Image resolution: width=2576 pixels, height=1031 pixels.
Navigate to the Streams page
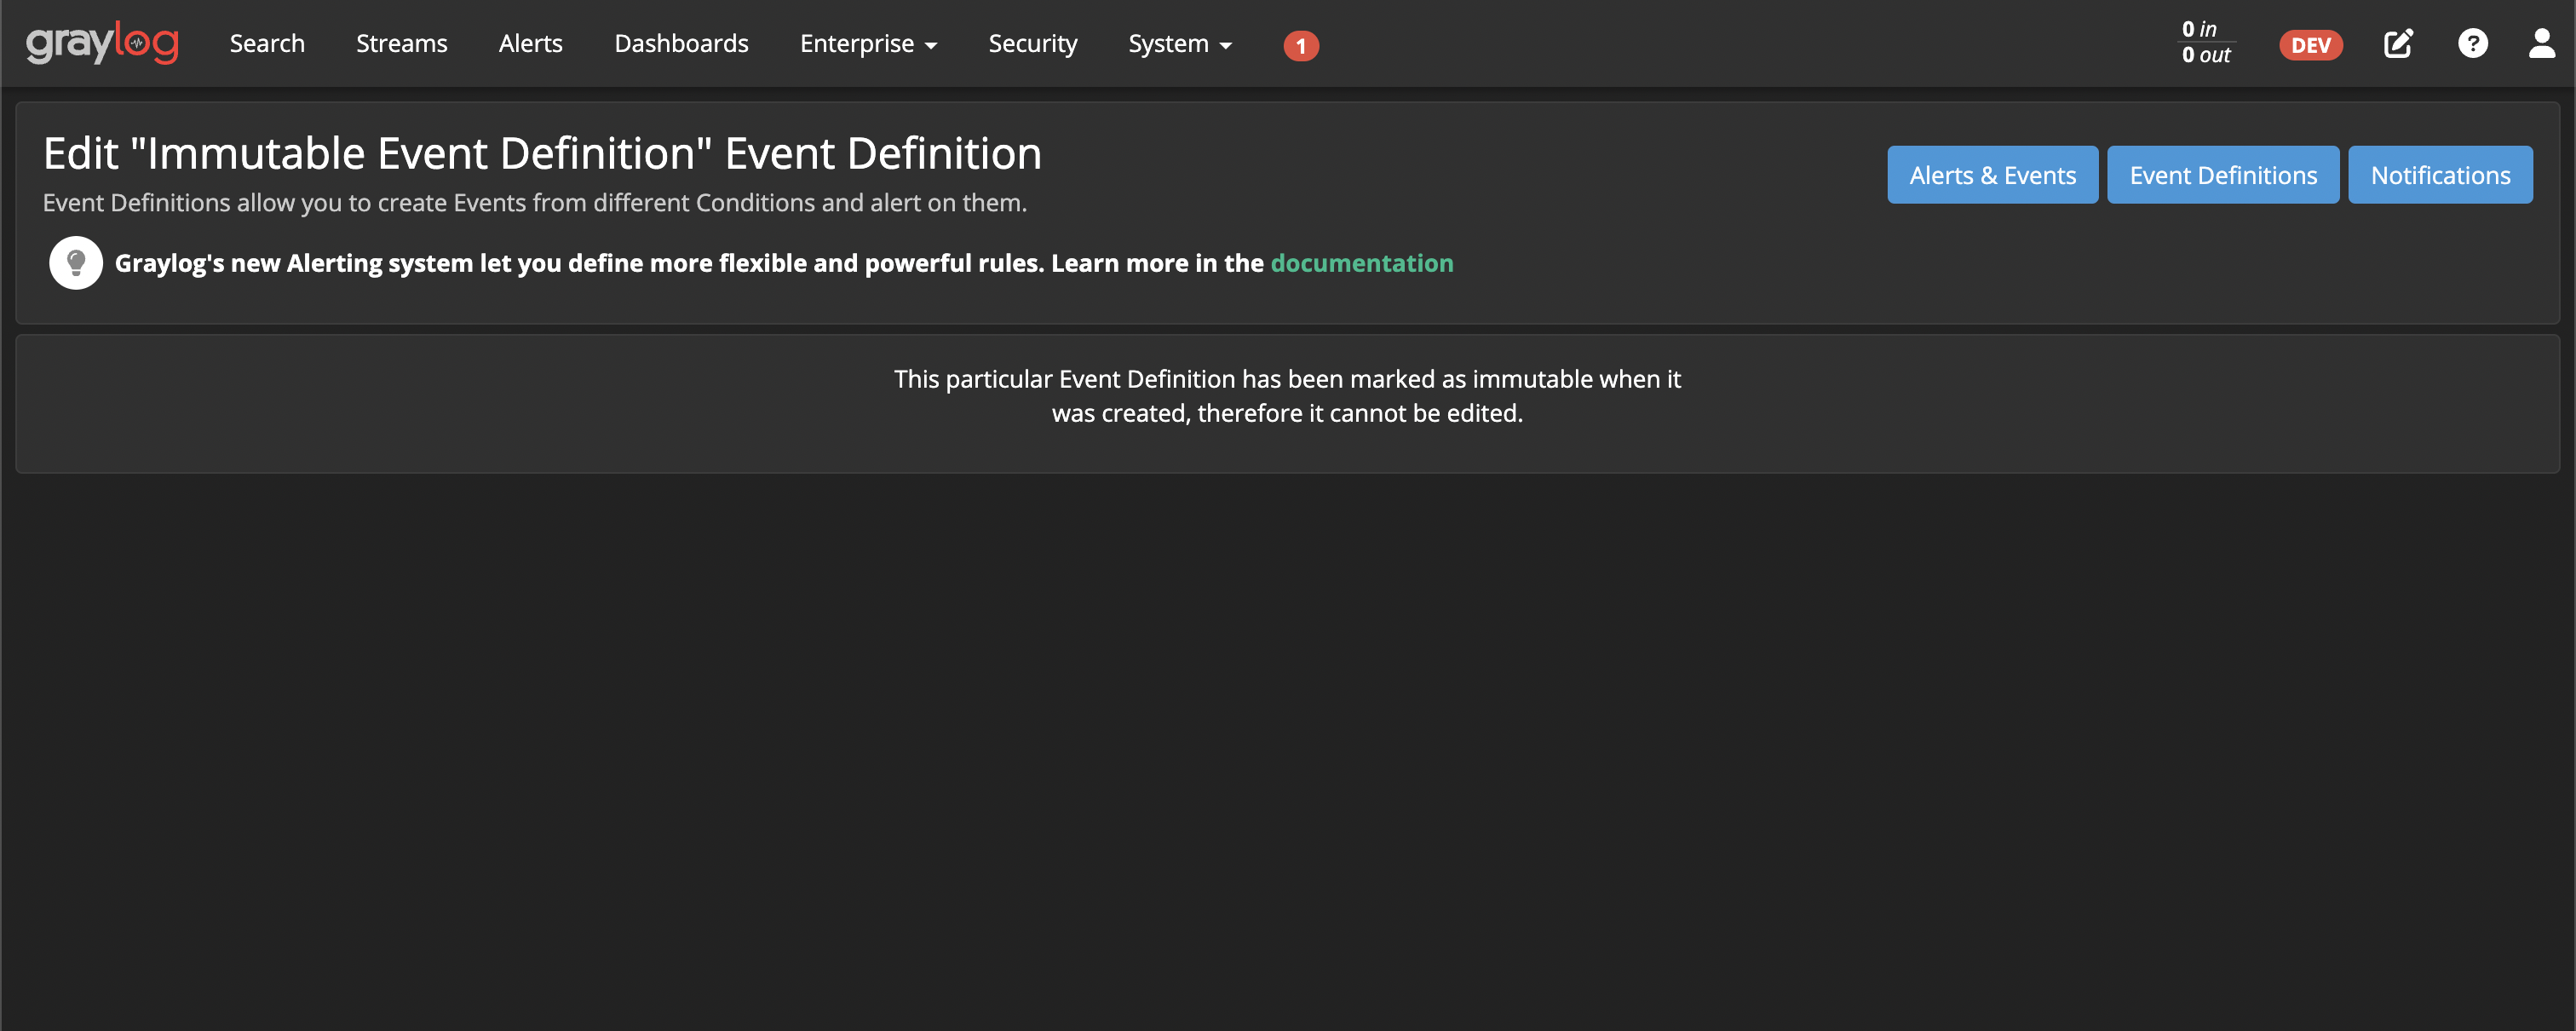coord(401,43)
